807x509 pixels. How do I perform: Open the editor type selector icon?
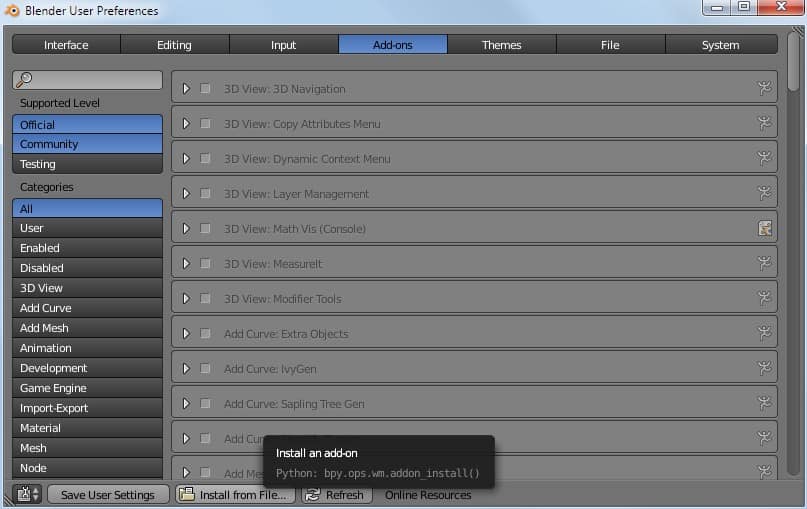(x=27, y=494)
